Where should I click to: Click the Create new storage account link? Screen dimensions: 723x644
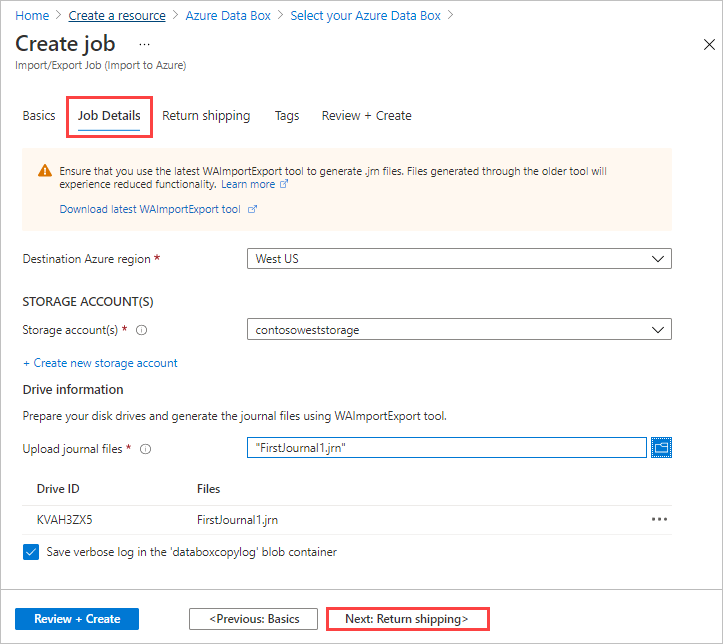[x=100, y=363]
